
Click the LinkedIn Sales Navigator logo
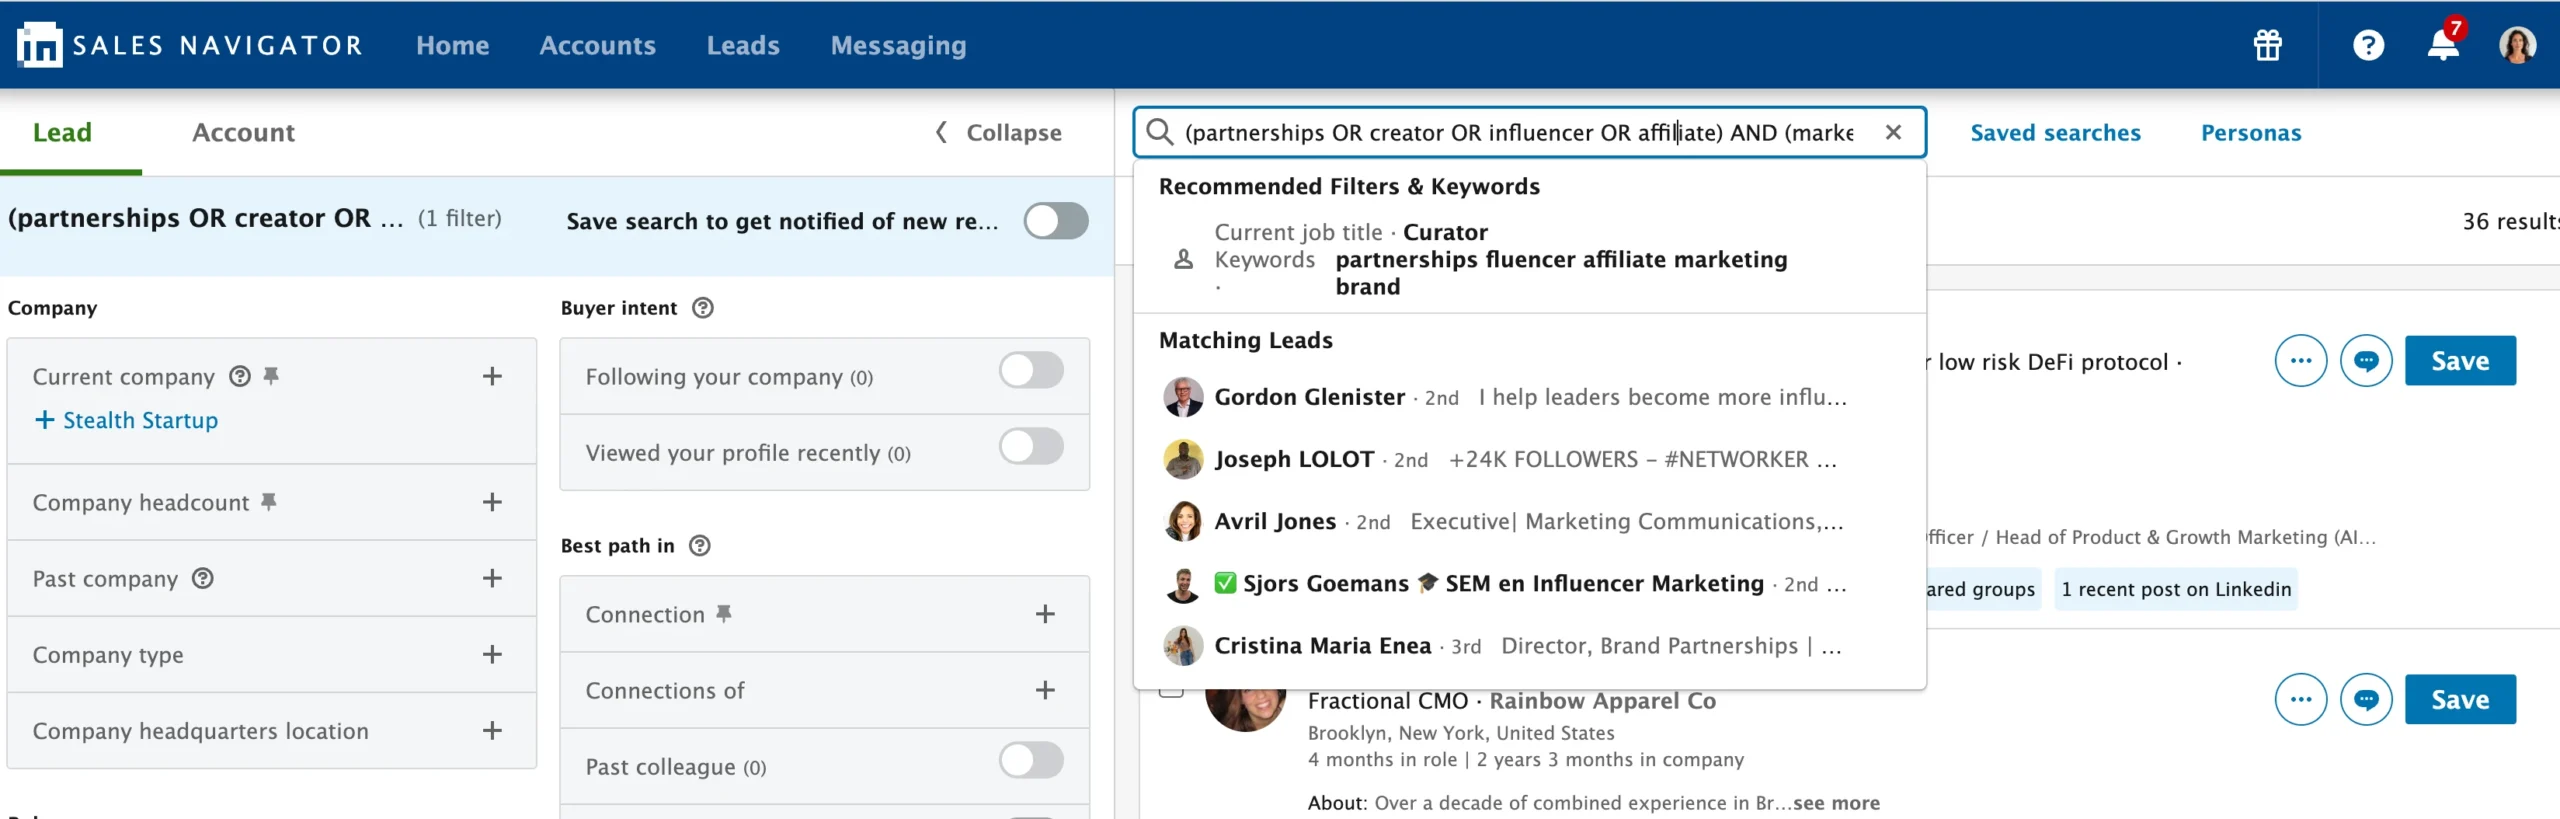tap(189, 45)
